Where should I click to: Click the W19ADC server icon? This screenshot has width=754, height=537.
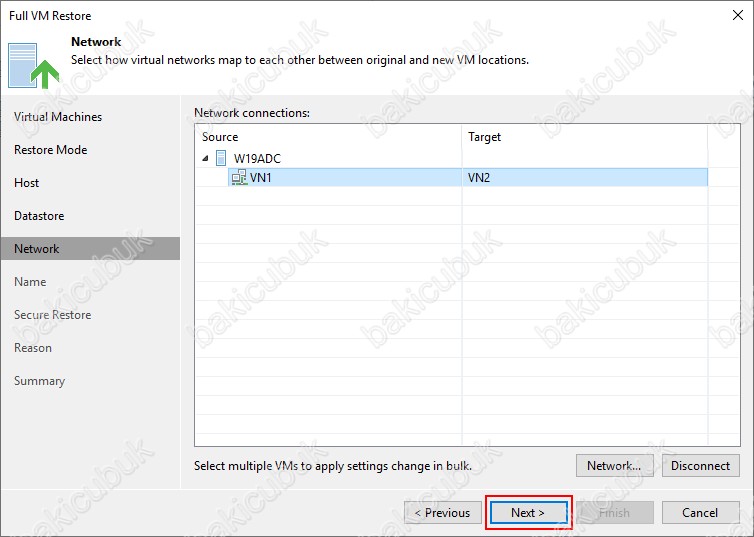[x=221, y=158]
